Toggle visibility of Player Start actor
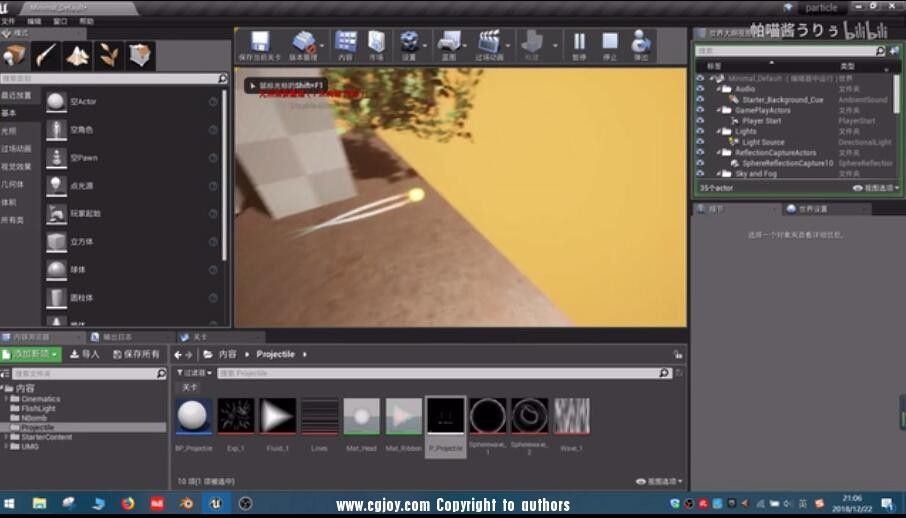906x518 pixels. [x=700, y=121]
